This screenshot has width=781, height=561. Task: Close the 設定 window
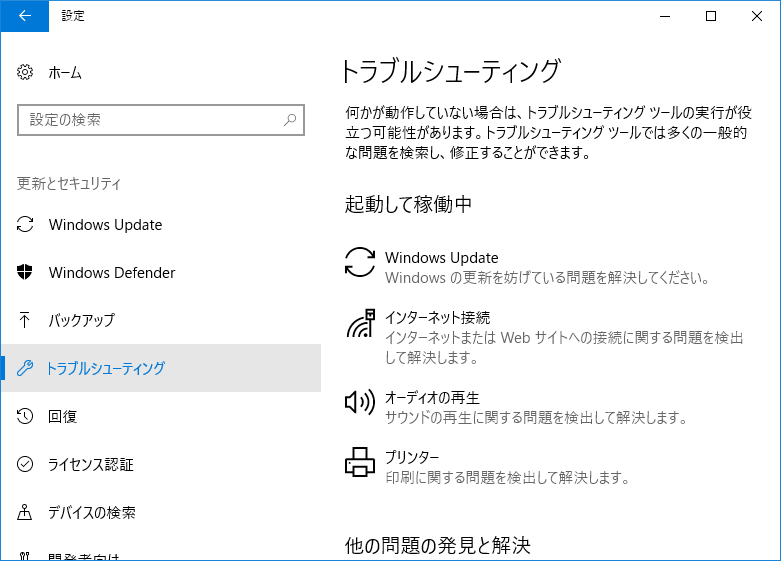(x=757, y=16)
